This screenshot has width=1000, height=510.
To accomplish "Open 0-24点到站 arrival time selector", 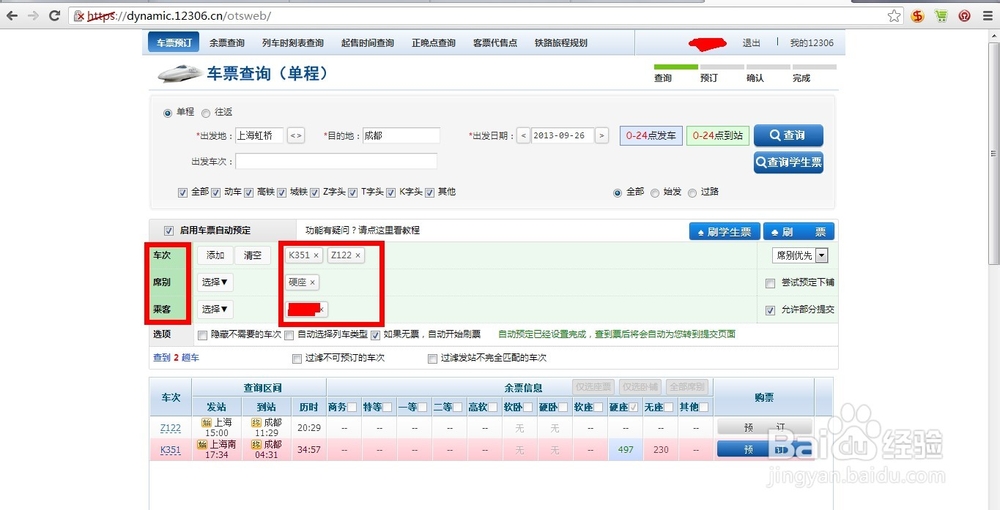I will [x=717, y=136].
